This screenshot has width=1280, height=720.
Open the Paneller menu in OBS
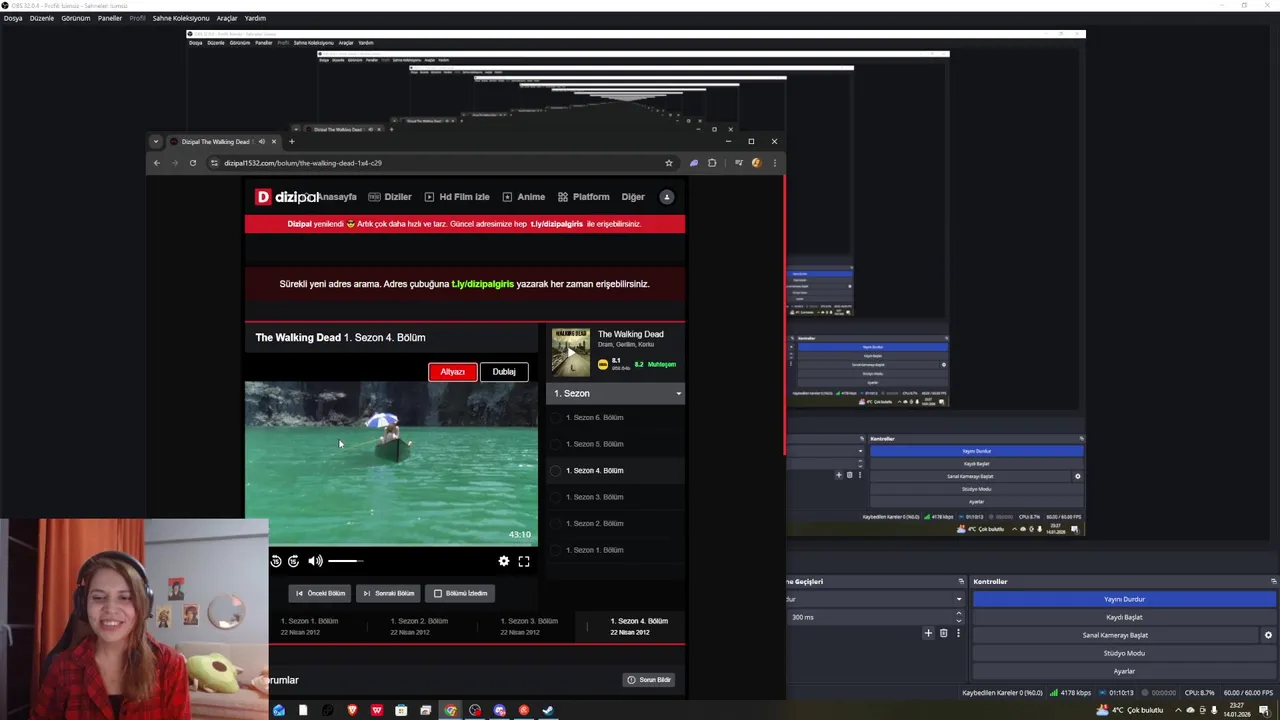coord(110,18)
